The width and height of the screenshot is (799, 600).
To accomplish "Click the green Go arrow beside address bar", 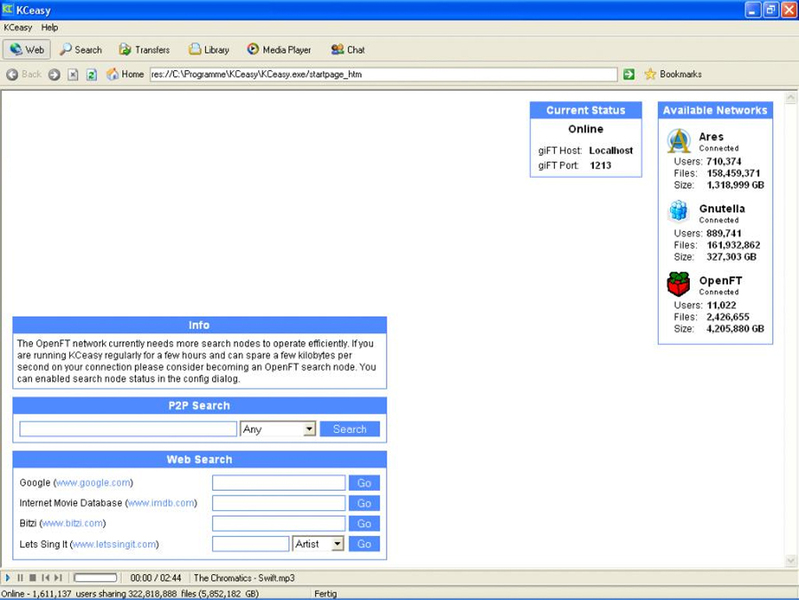I will click(x=629, y=74).
